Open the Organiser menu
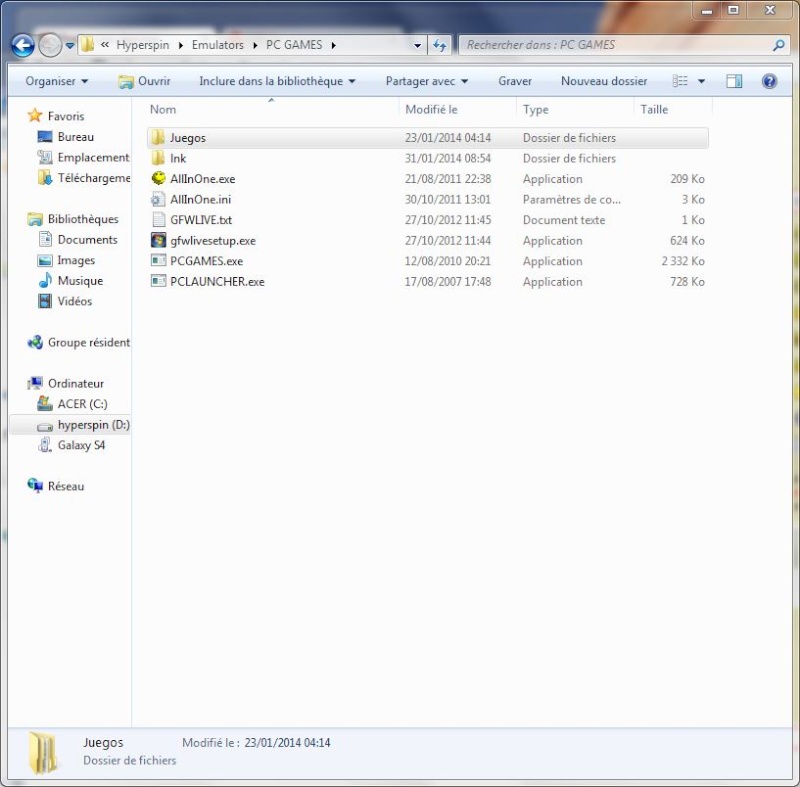This screenshot has height=787, width=800. coord(57,81)
